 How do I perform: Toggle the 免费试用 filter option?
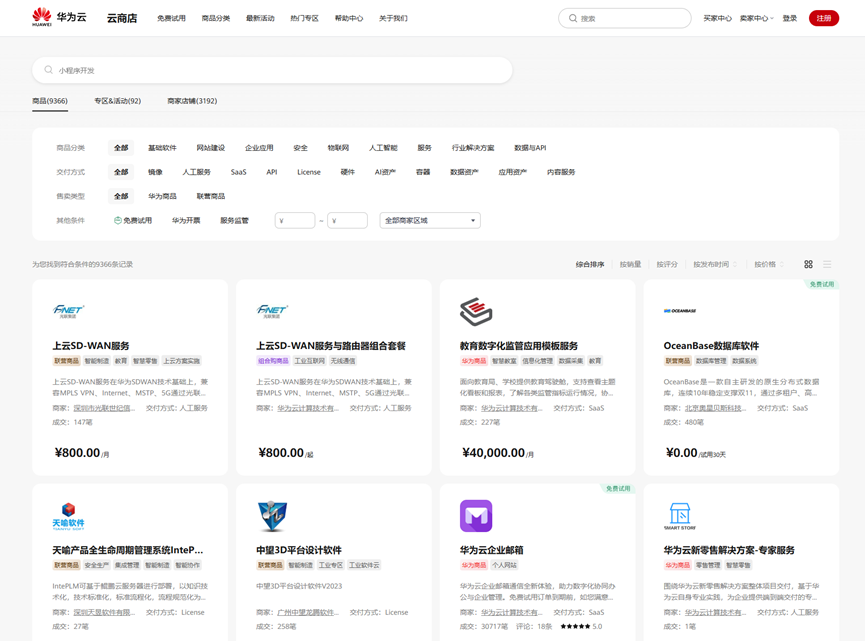point(133,220)
